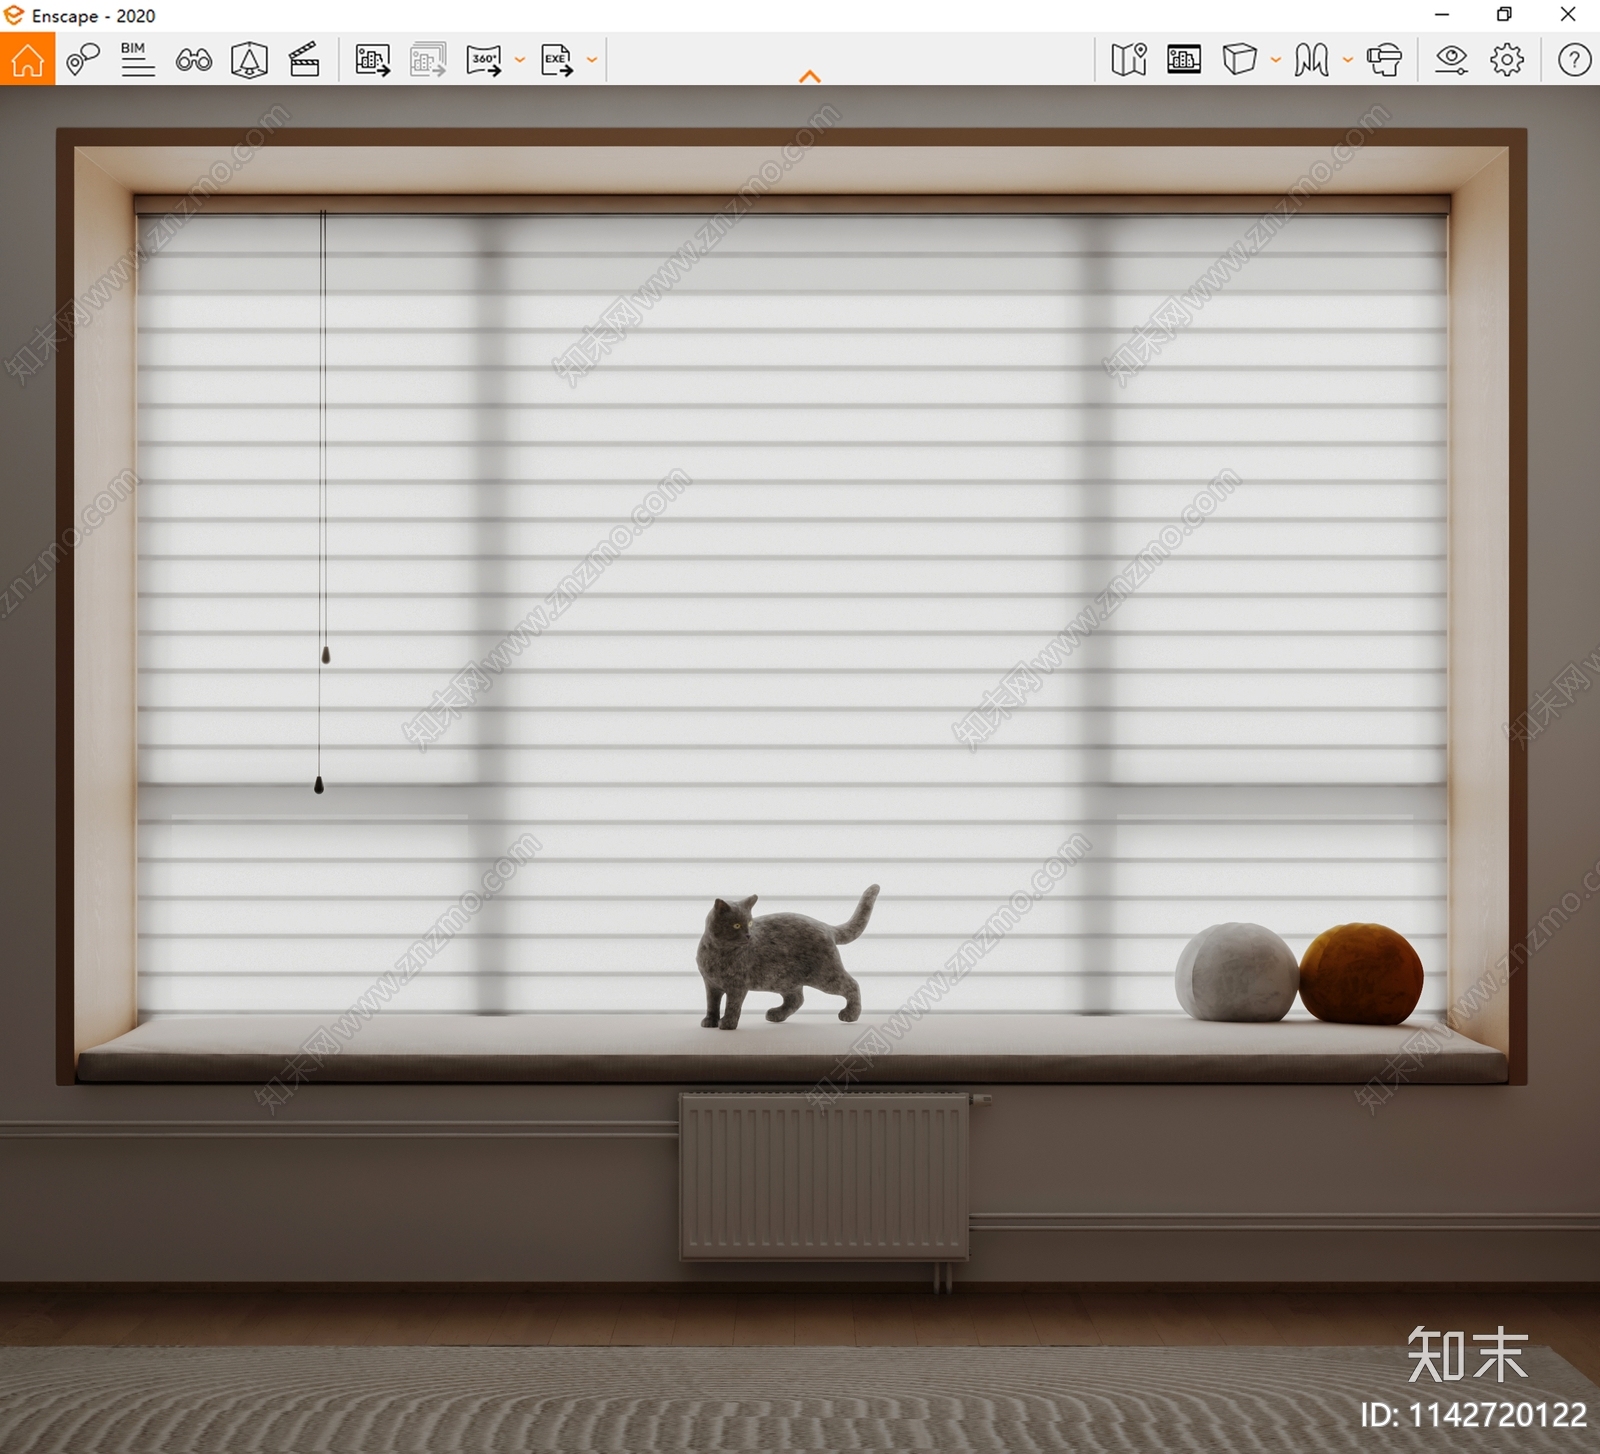Close the Enscape 2020 window
This screenshot has width=1600, height=1454.
[1568, 15]
